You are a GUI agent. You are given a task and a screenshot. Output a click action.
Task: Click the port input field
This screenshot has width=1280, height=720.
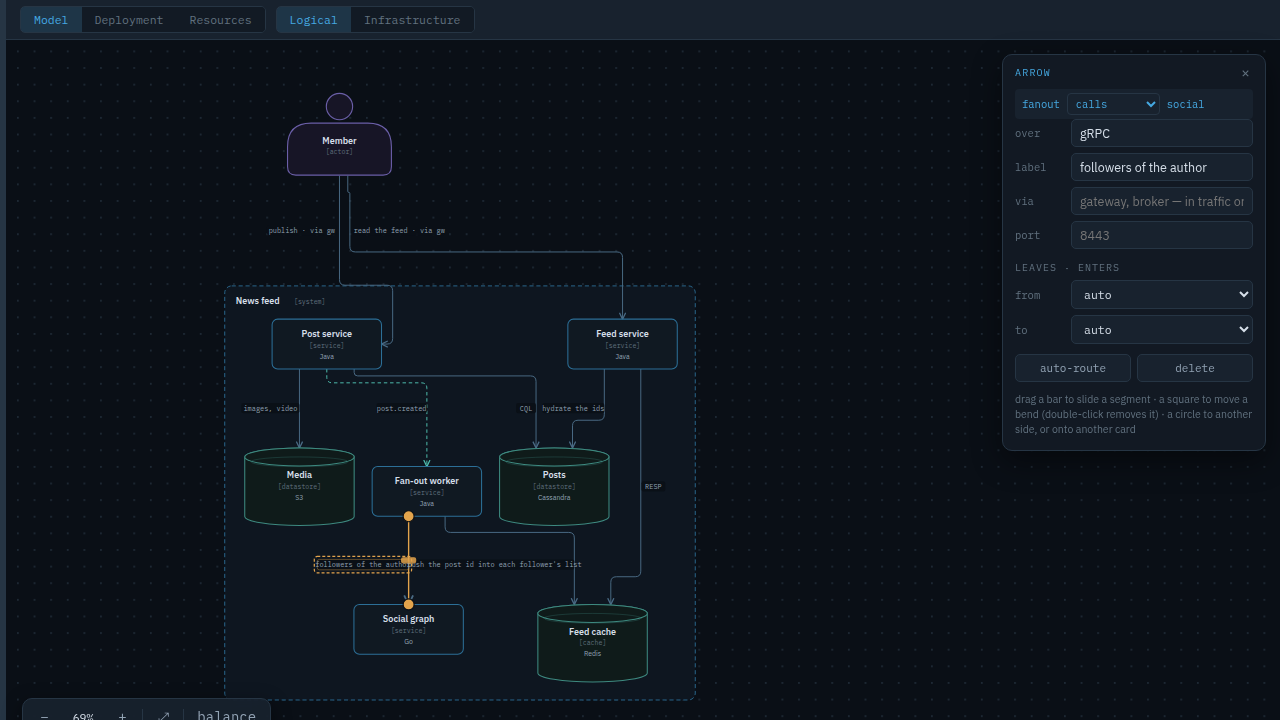1162,235
